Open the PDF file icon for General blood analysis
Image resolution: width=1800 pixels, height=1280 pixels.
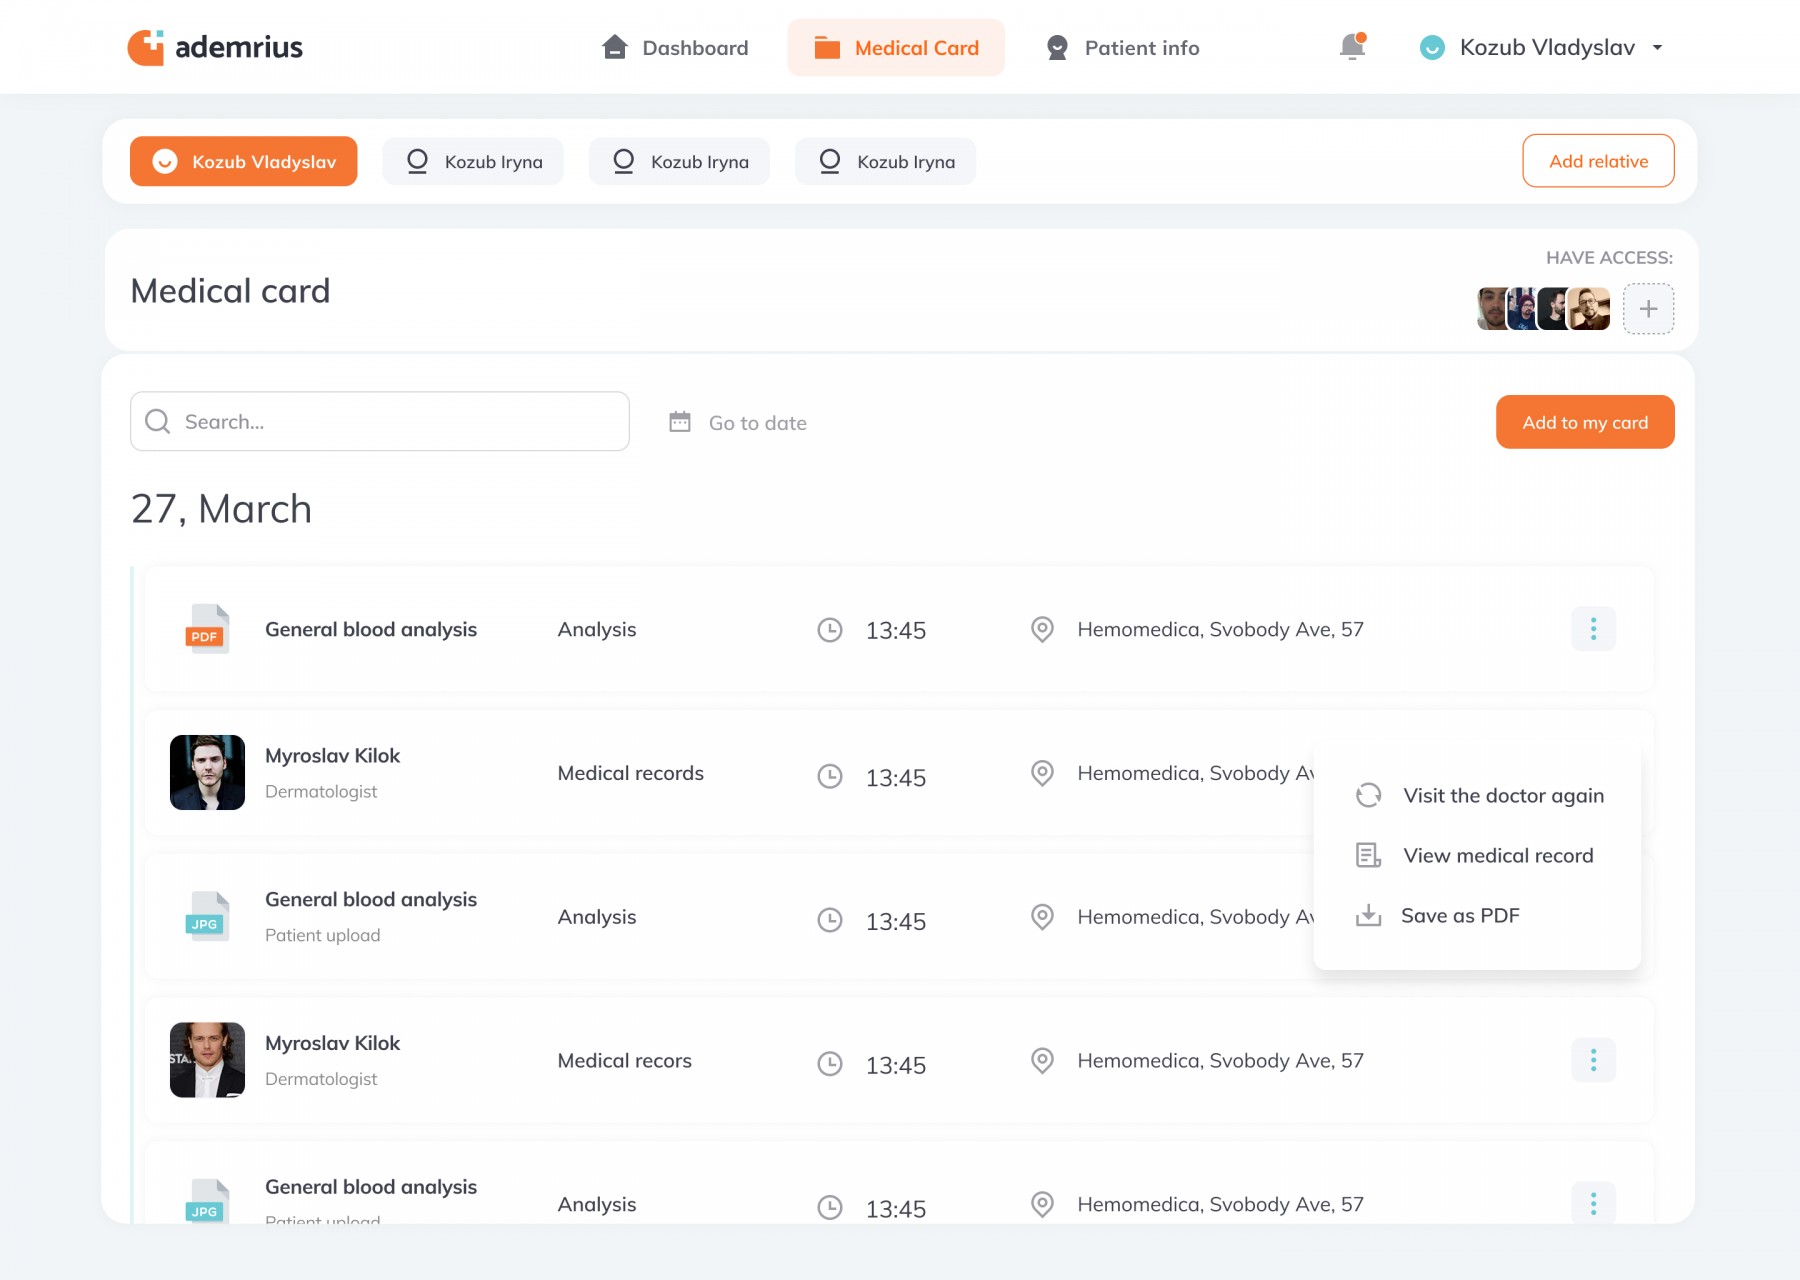(207, 630)
